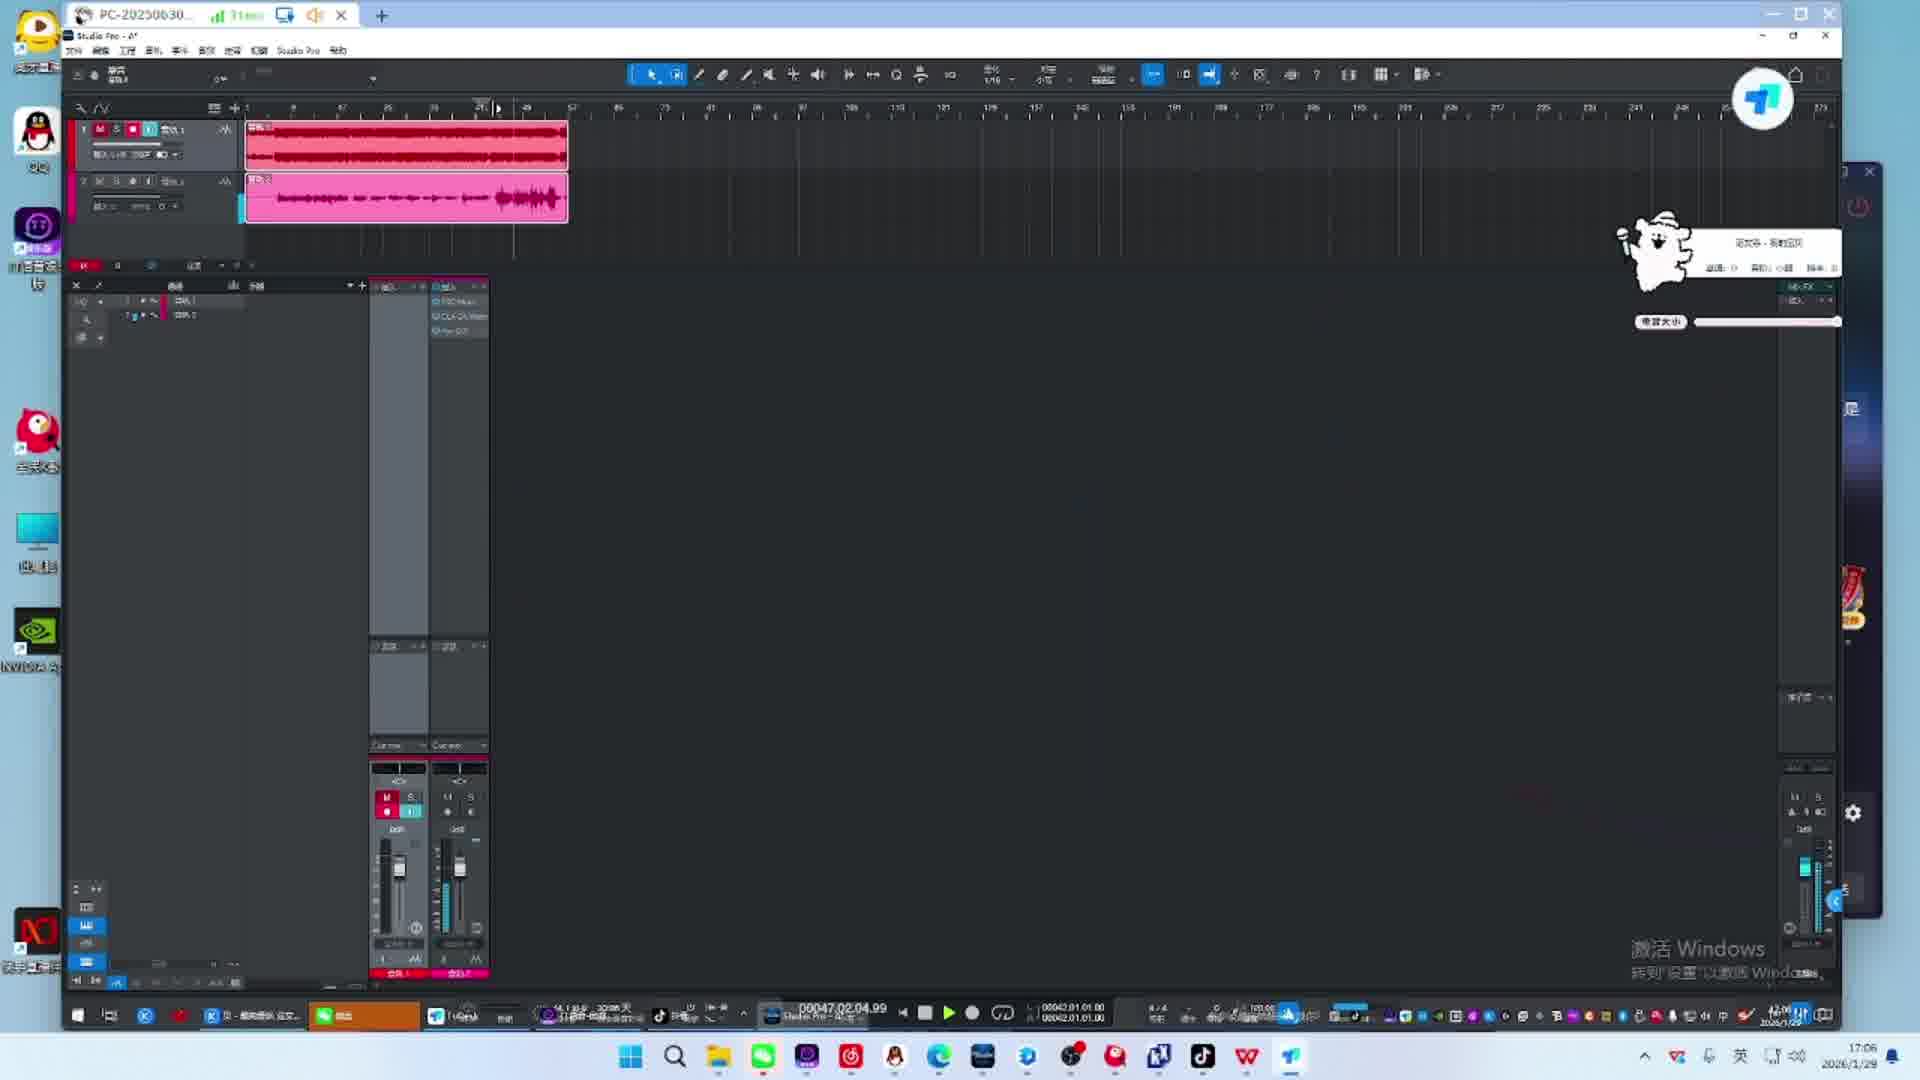This screenshot has width=1920, height=1080.
Task: Select the Mute tool icon
Action: [769, 75]
